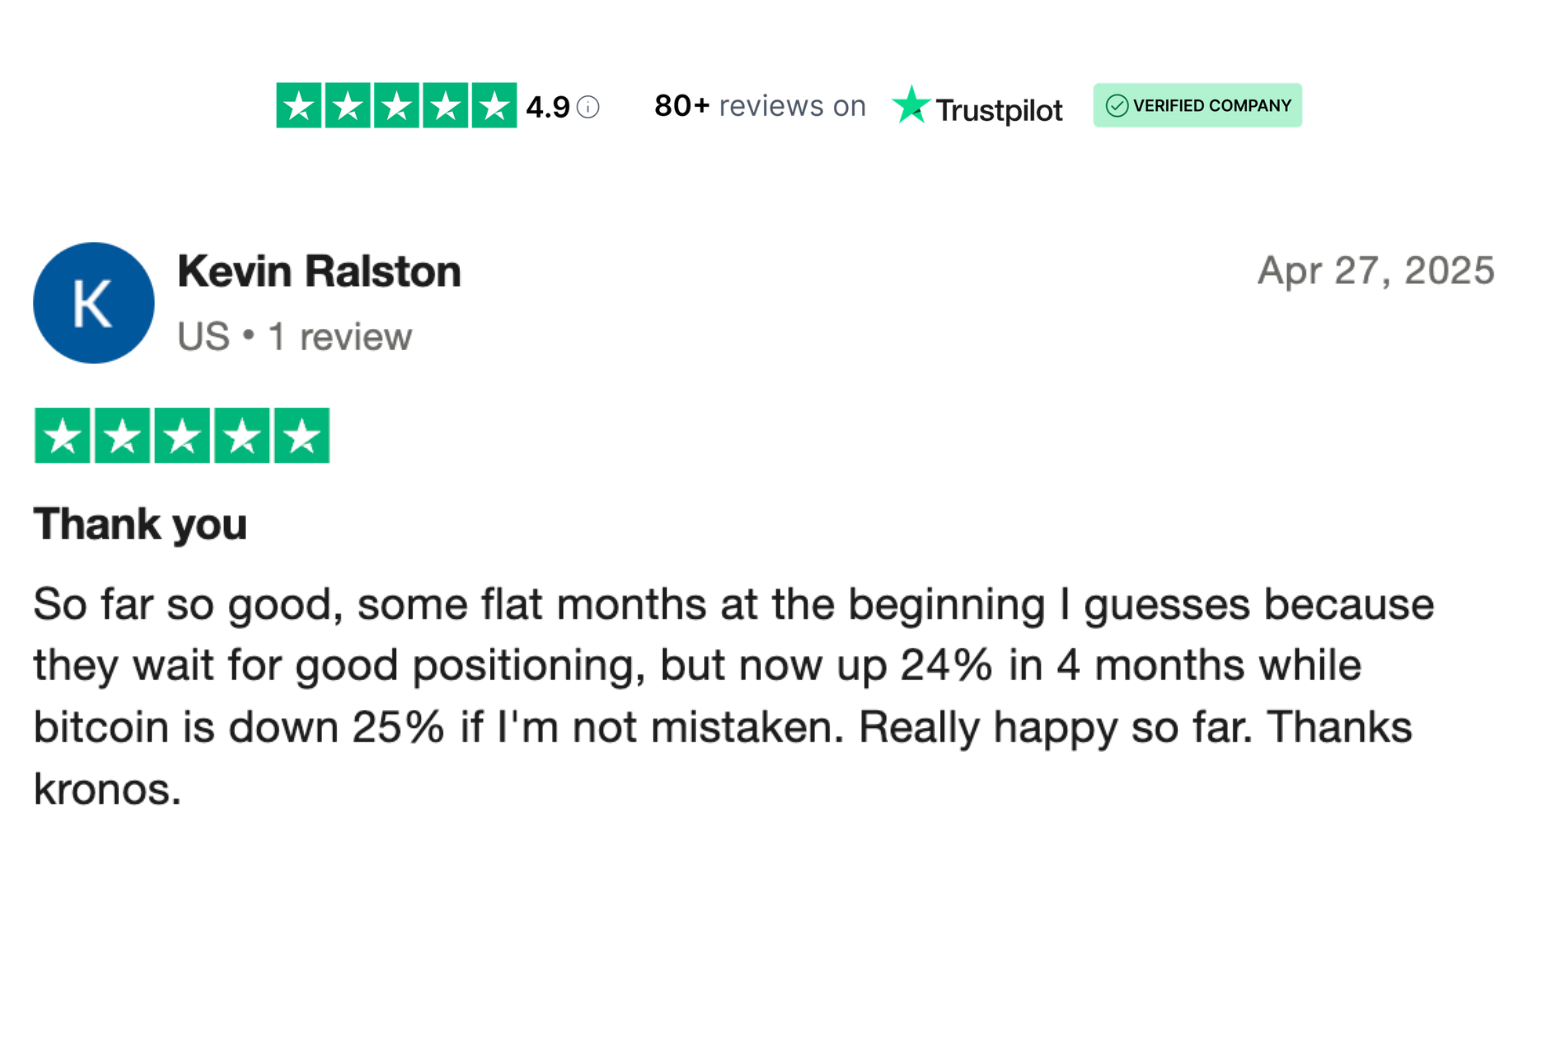Screen dimensions: 1560x1050
Task: Click the info icon beside 4.9 rating
Action: 588,107
